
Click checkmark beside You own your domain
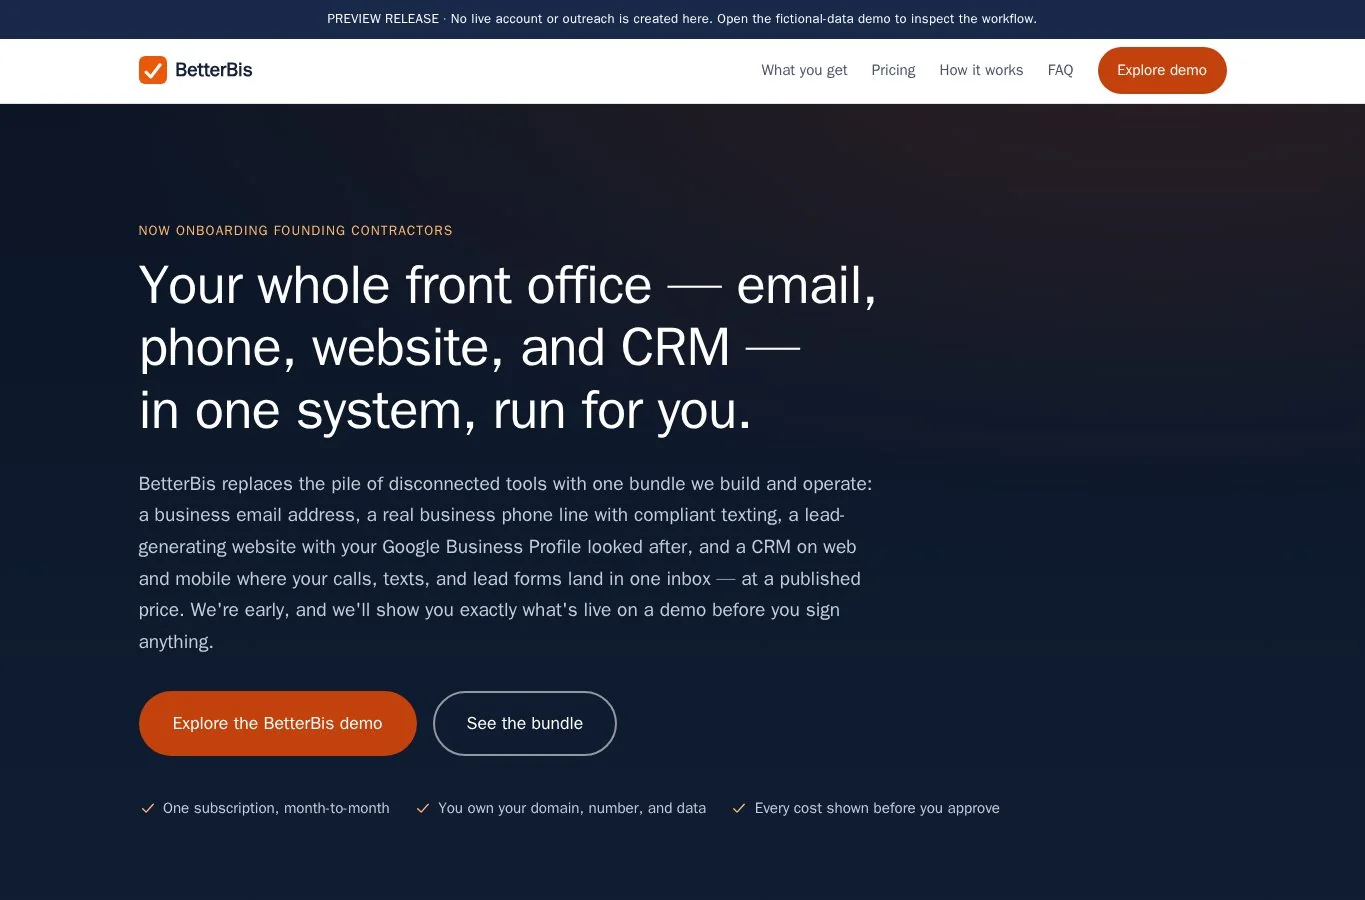pyautogui.click(x=423, y=808)
